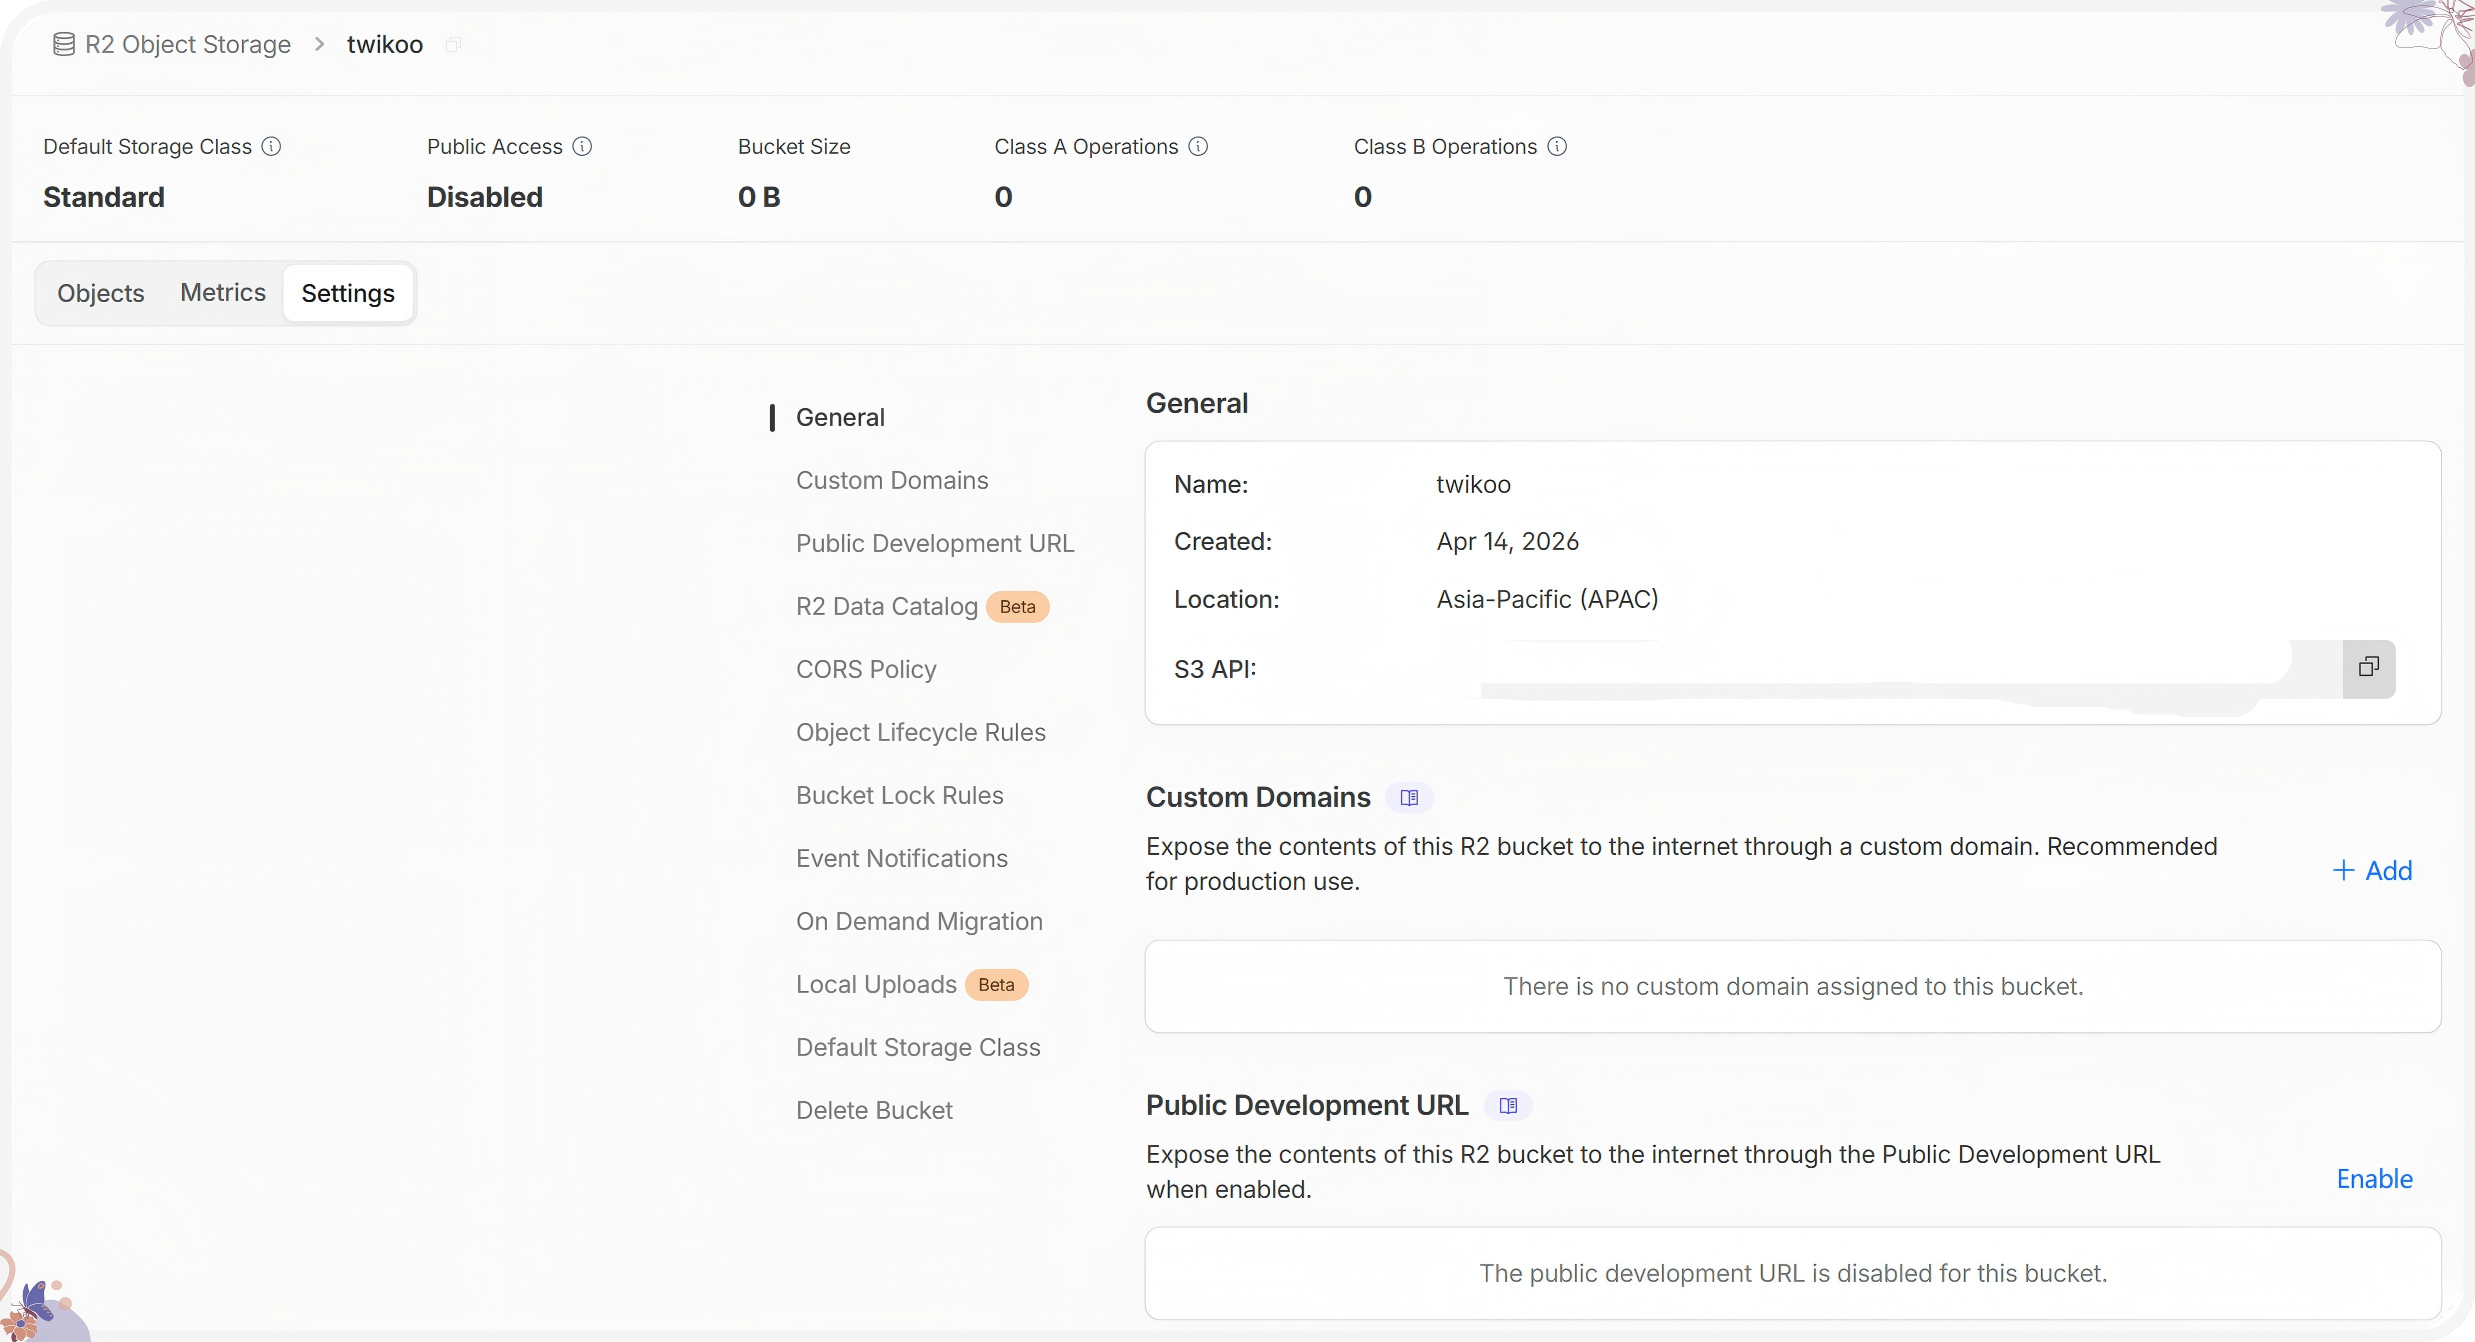Image resolution: width=2475 pixels, height=1342 pixels.
Task: Go back to R2 Object Storage breadcrumb
Action: click(188, 45)
